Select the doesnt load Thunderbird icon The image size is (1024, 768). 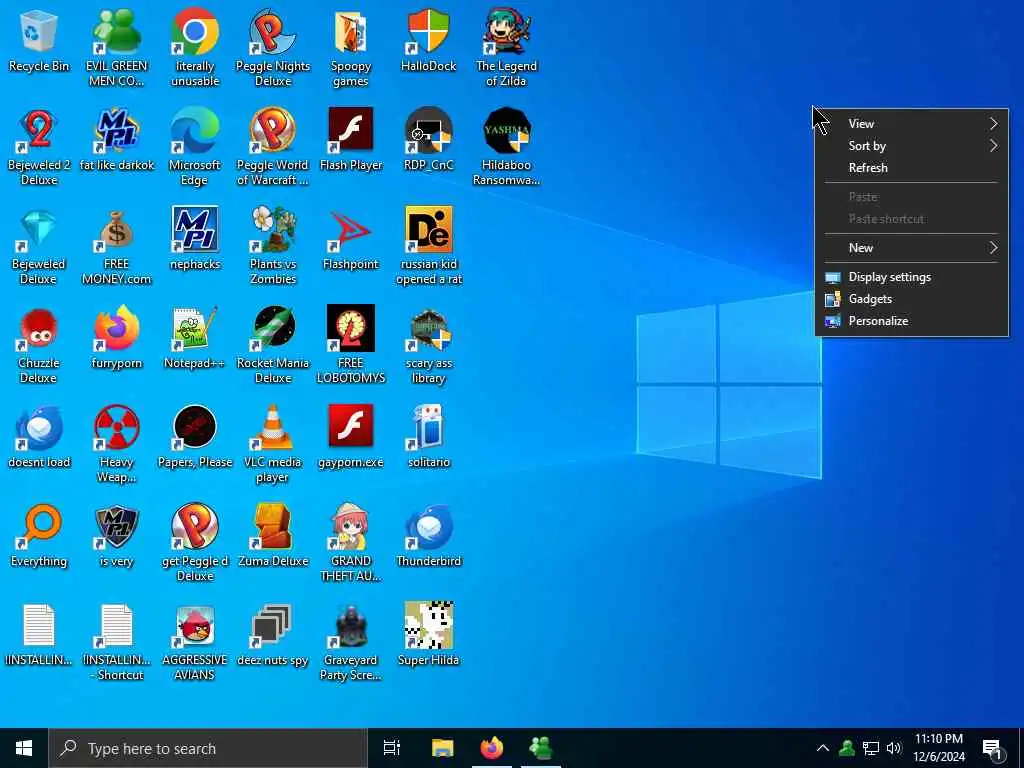39,428
